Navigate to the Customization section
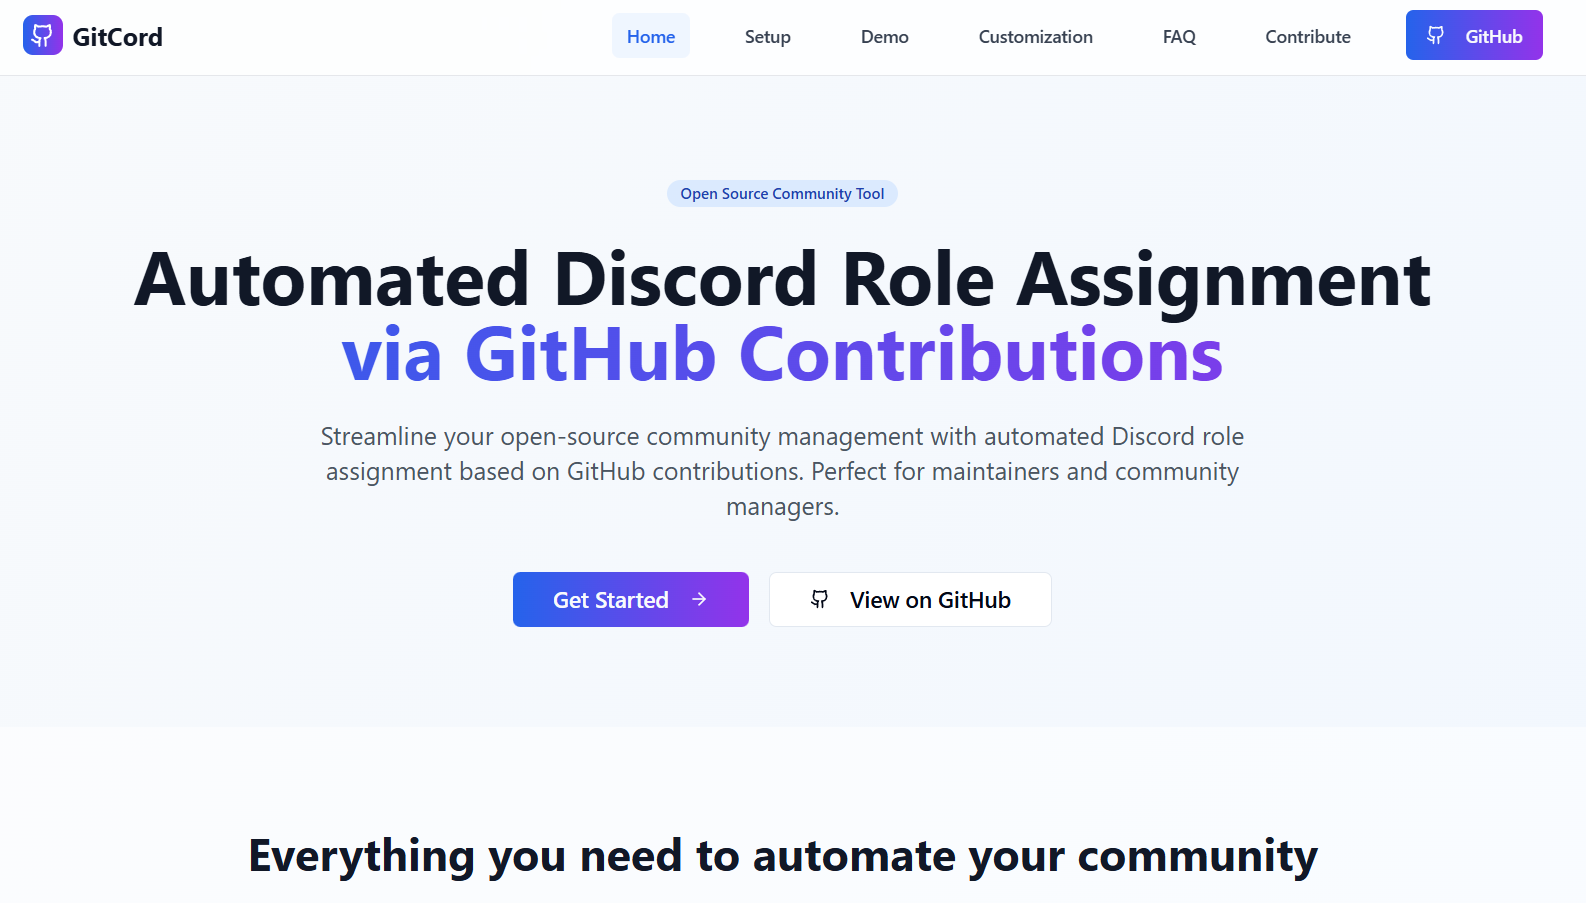This screenshot has width=1586, height=903. click(1035, 37)
